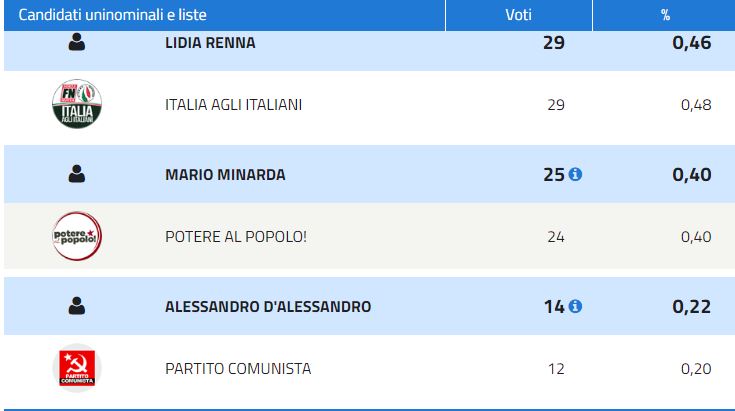Click the person icon next to Lidia Renna
The width and height of the screenshot is (735, 411).
(77, 42)
